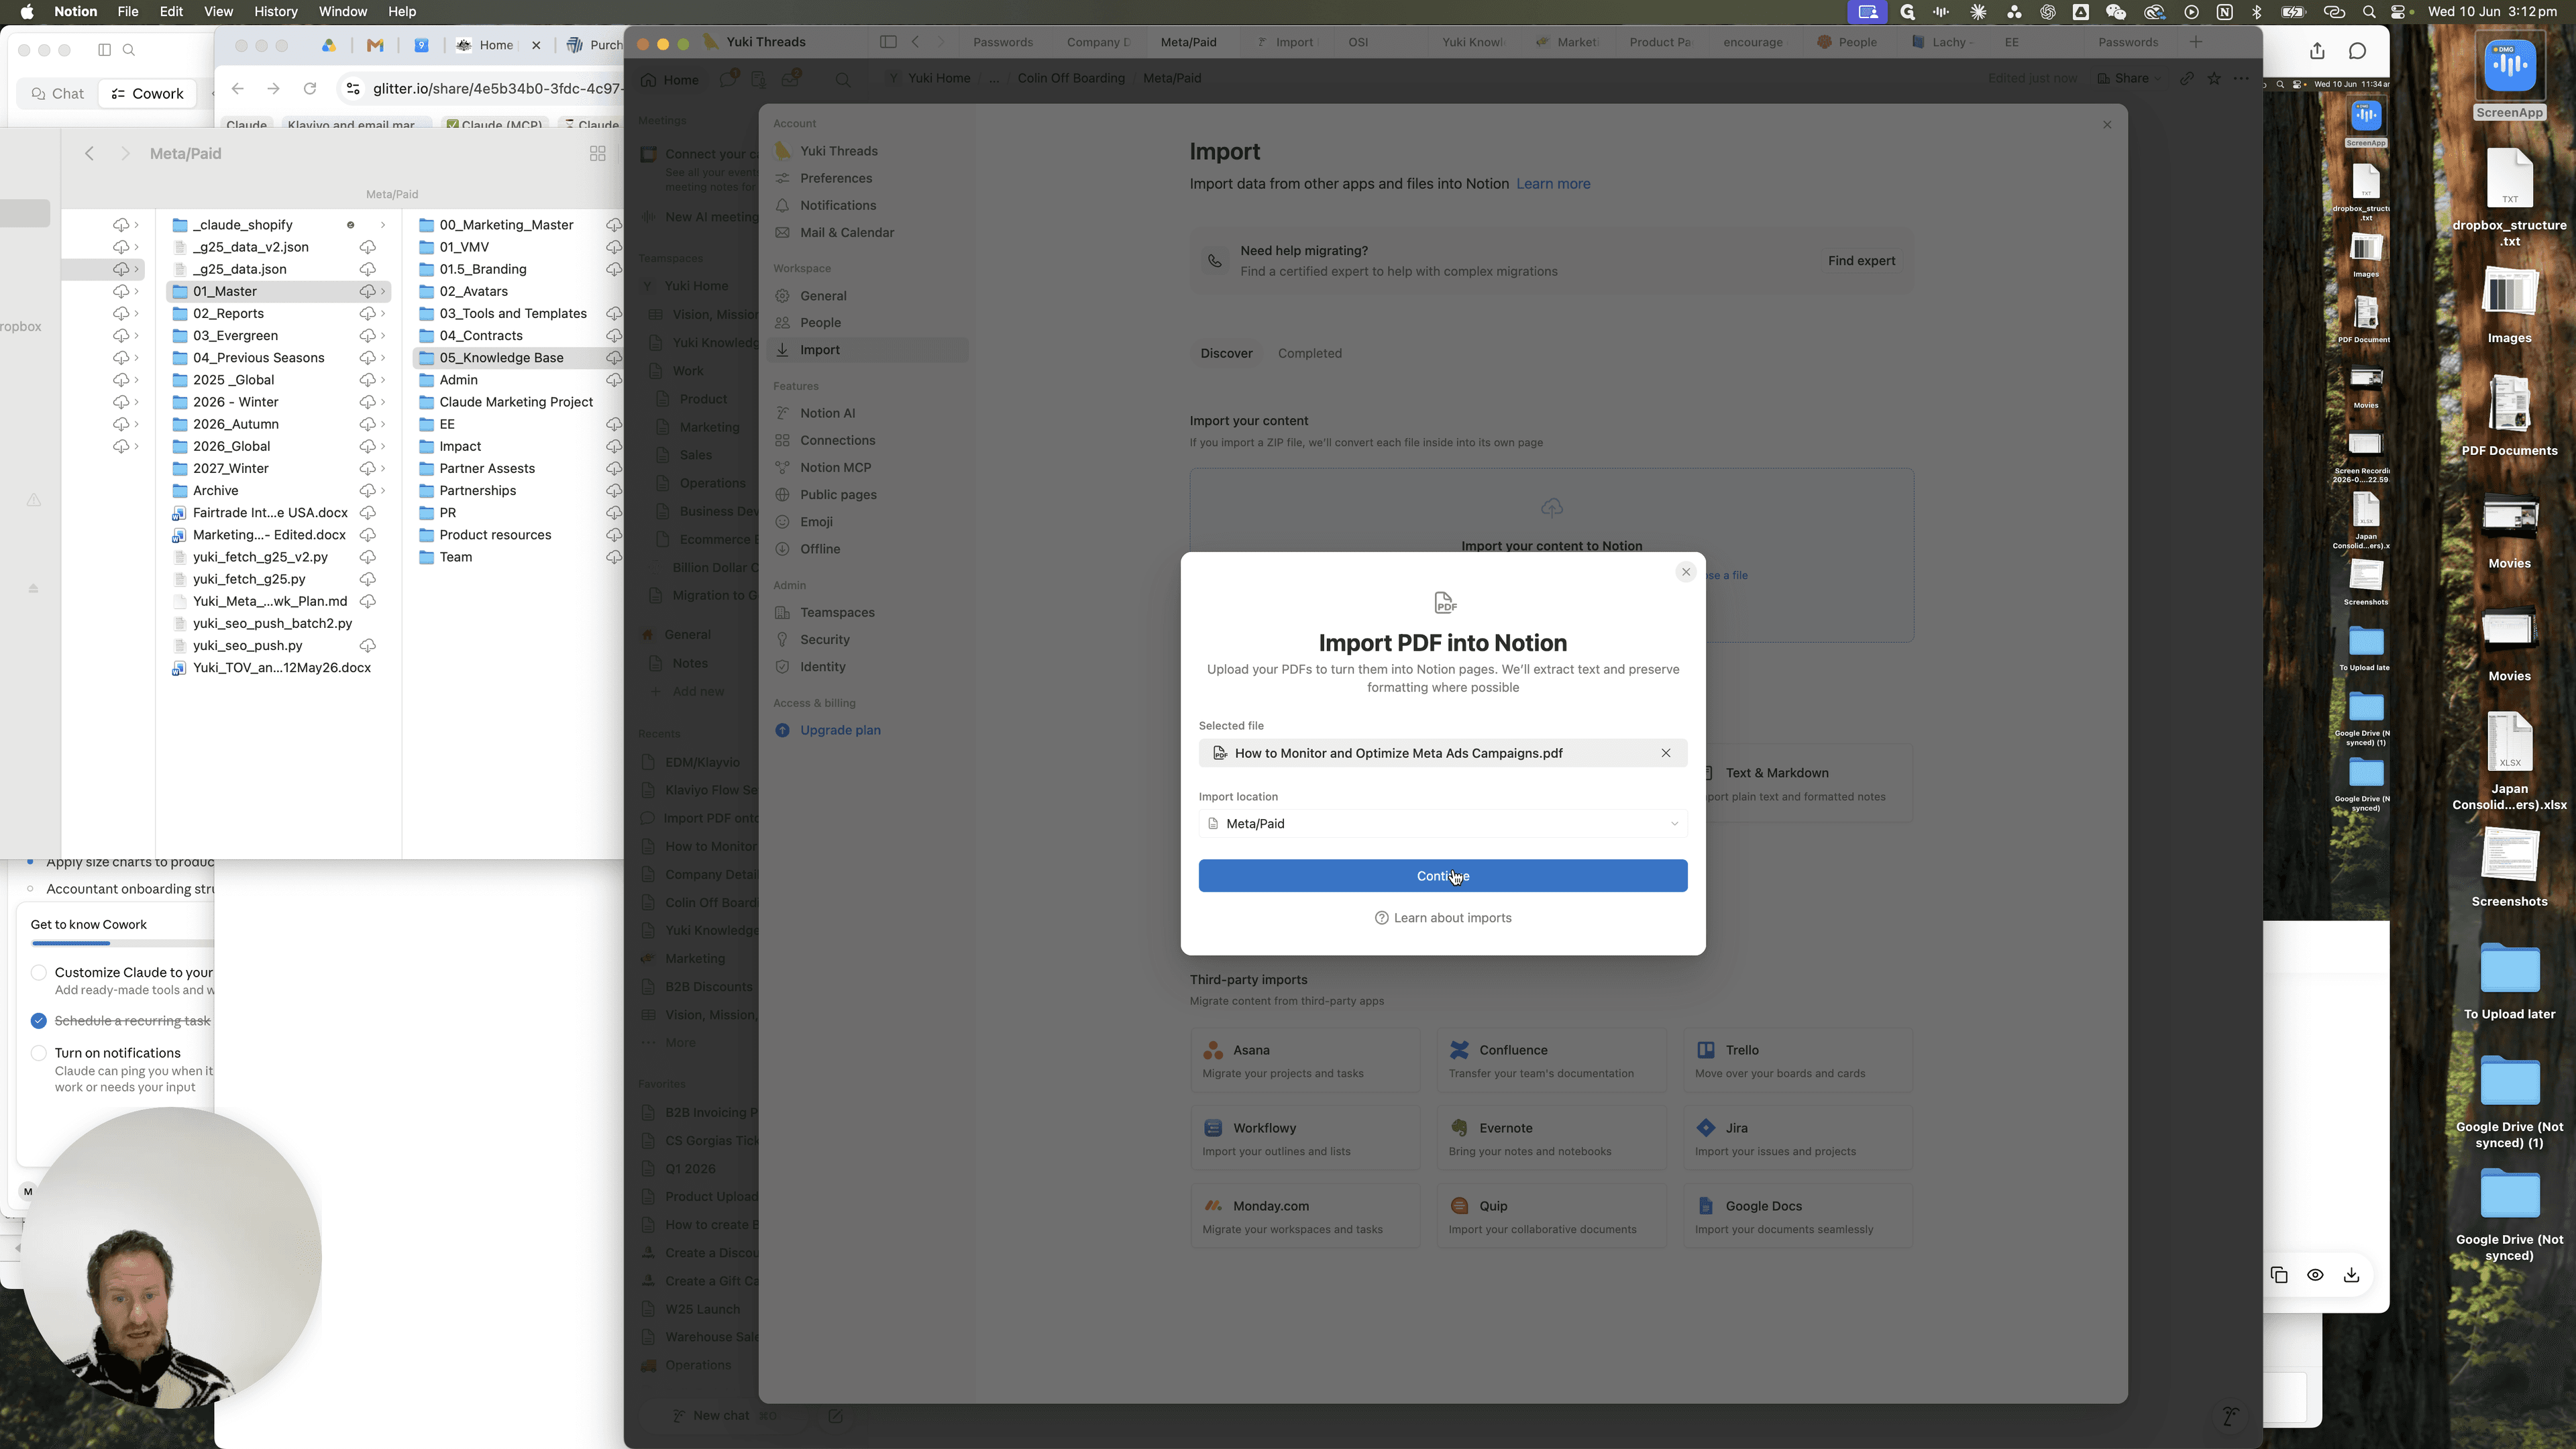This screenshot has height=1449, width=2576.
Task: Click Find expert button
Action: click(x=1861, y=261)
